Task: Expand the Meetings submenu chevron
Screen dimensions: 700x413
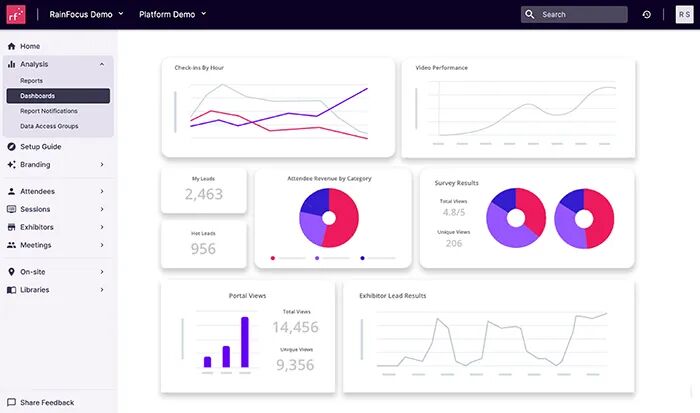Action: point(102,245)
